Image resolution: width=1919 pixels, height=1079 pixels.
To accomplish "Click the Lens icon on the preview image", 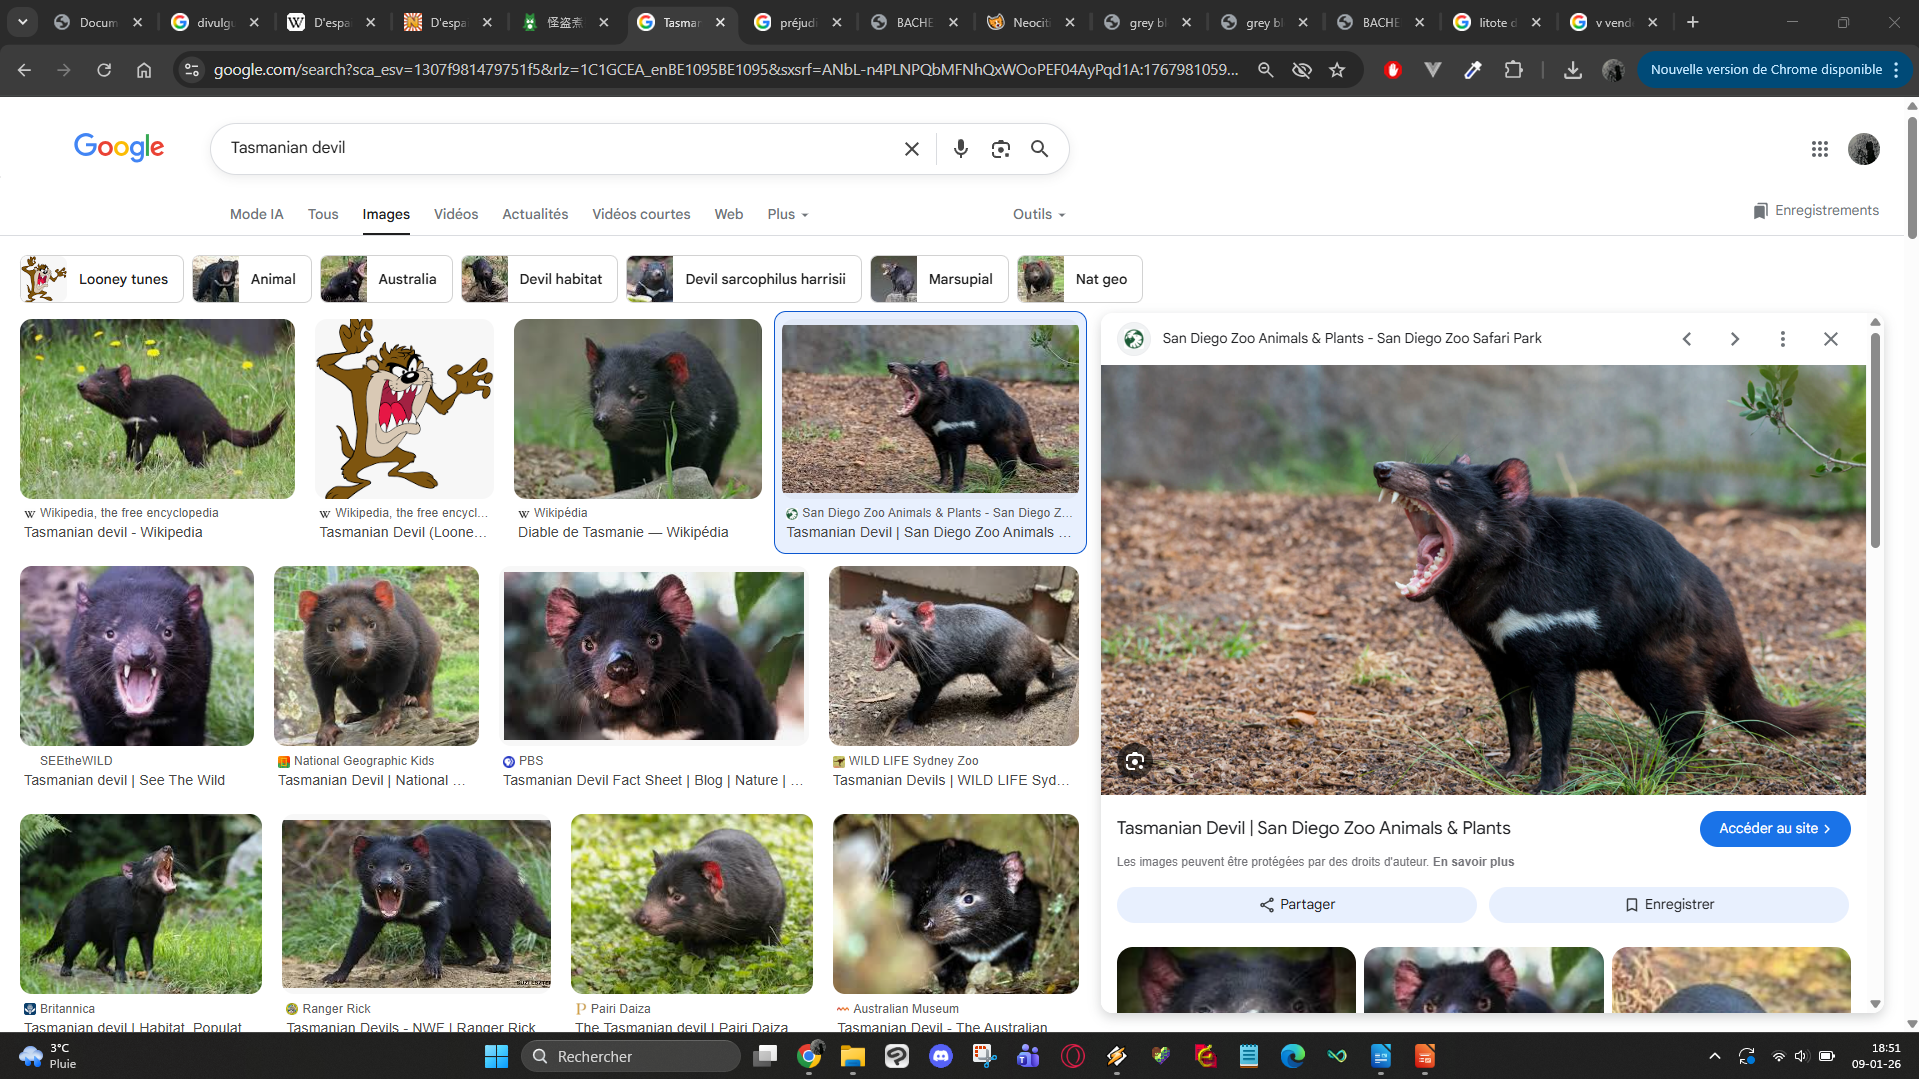I will tap(1134, 762).
